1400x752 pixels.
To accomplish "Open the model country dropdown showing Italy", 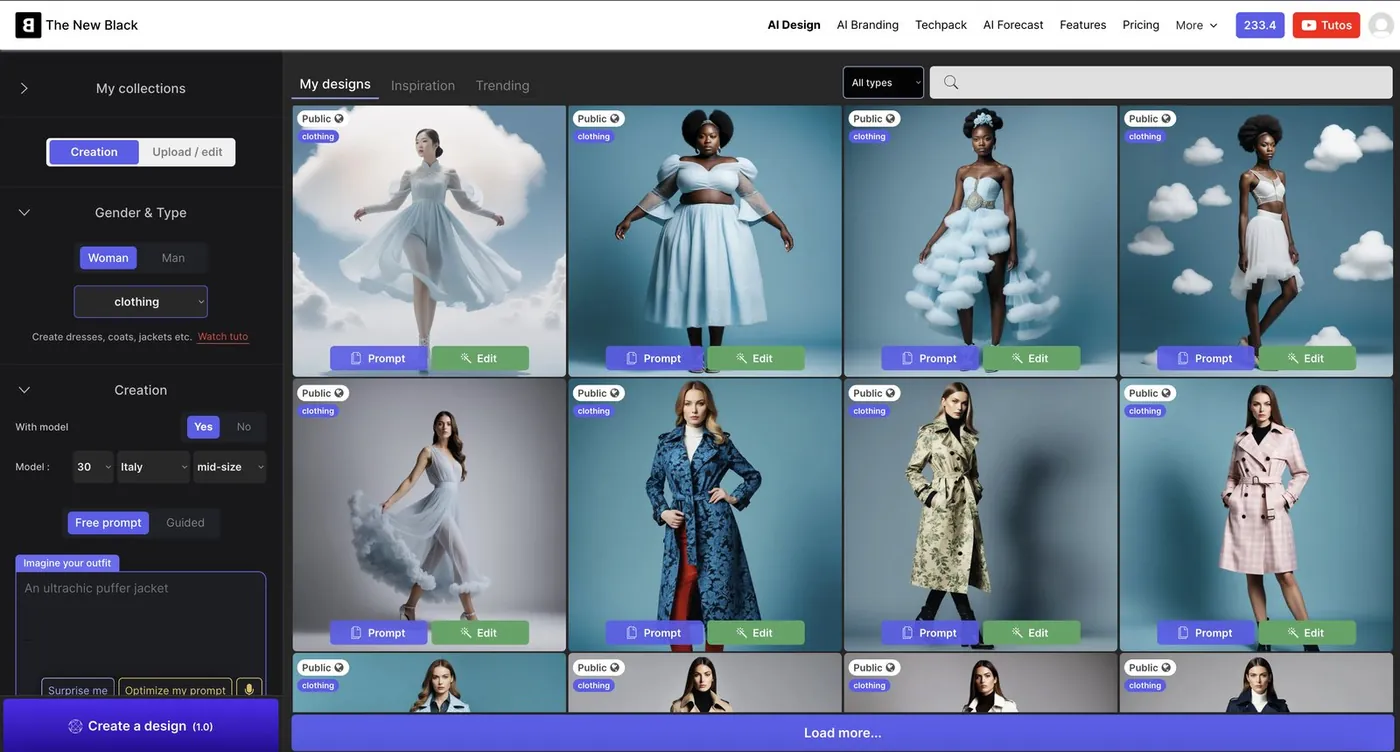I will click(153, 467).
